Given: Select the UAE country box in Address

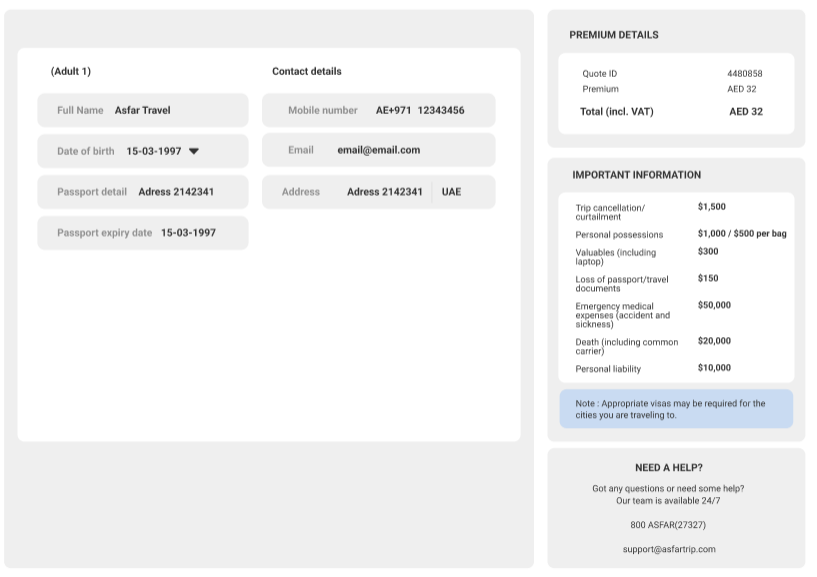Looking at the screenshot, I should pyautogui.click(x=452, y=192).
